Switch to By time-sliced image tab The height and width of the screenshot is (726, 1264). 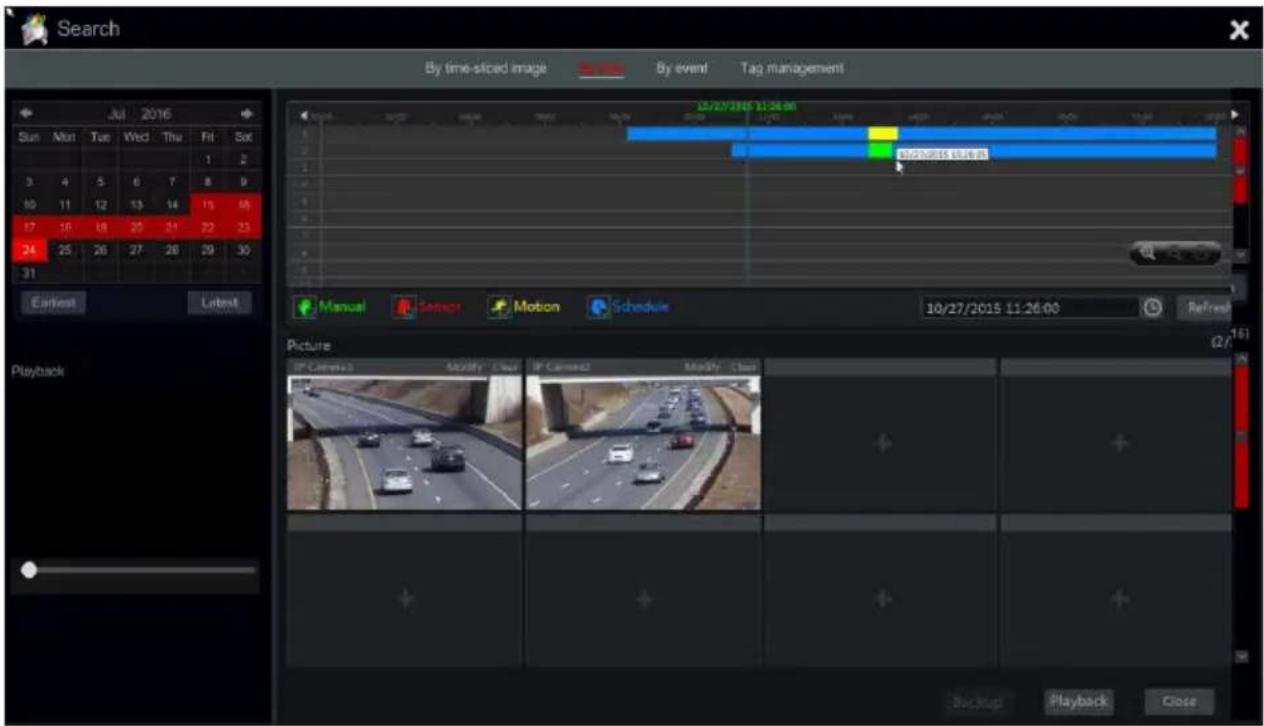(x=486, y=68)
